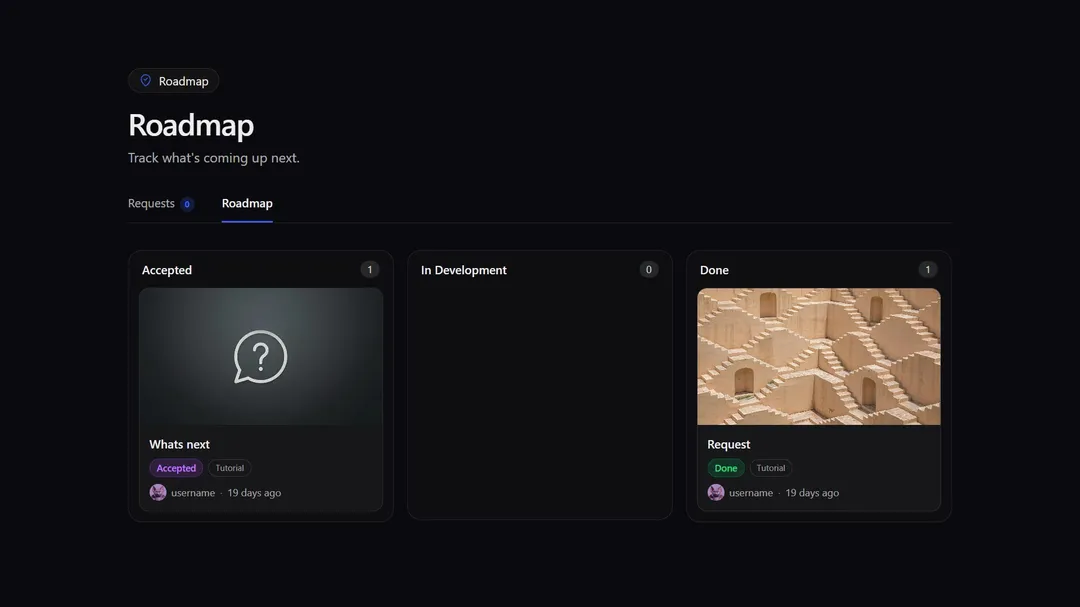Click username text on Request card
This screenshot has width=1080, height=607.
(x=751, y=493)
